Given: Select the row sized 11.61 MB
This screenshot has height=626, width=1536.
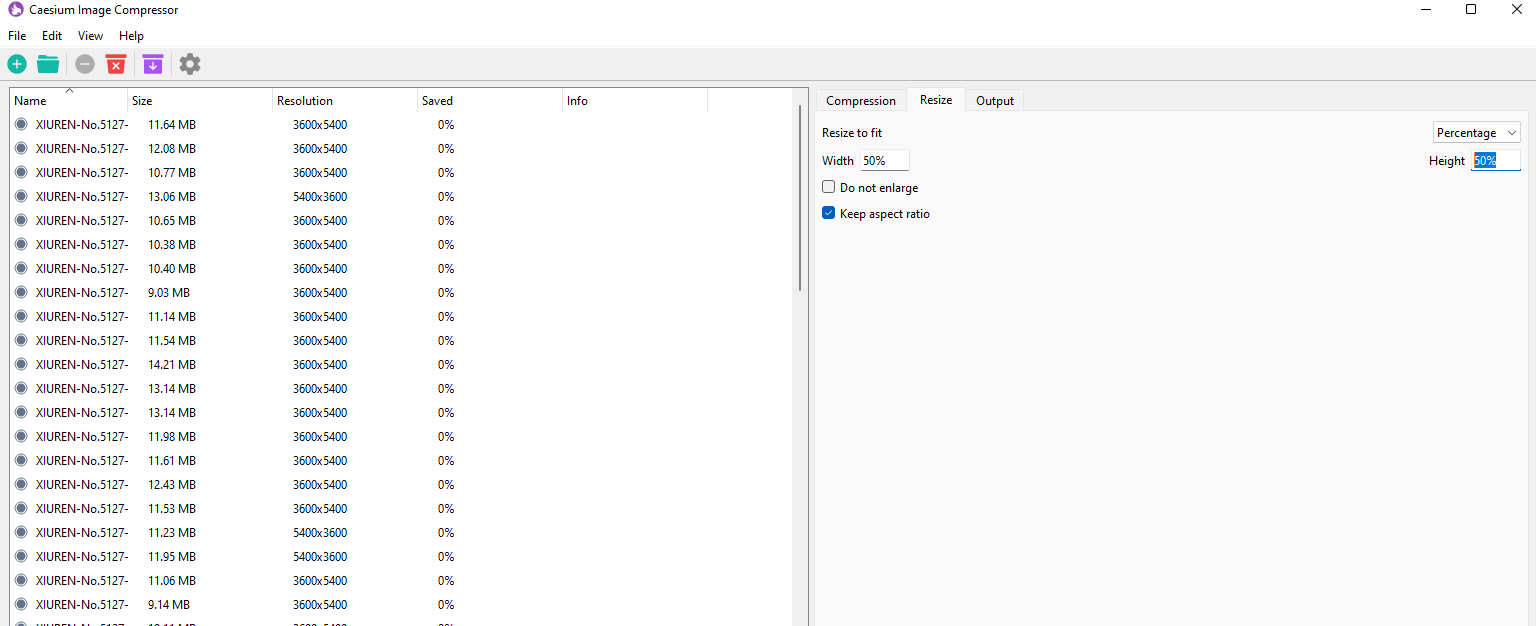Looking at the screenshot, I should pyautogui.click(x=400, y=461).
